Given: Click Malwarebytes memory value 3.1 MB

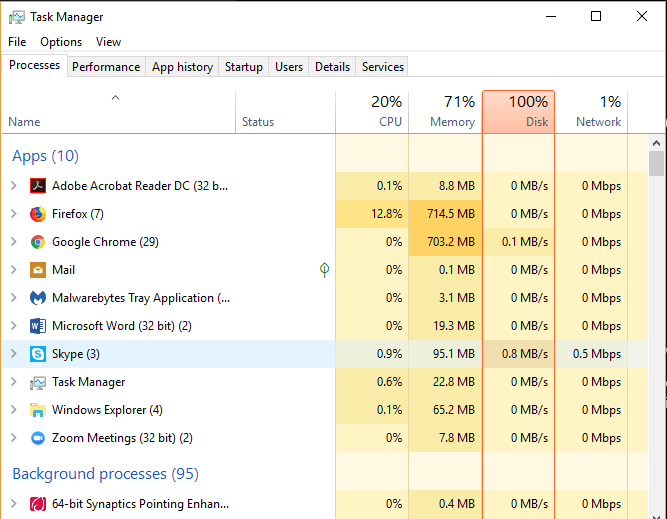Looking at the screenshot, I should pos(456,298).
